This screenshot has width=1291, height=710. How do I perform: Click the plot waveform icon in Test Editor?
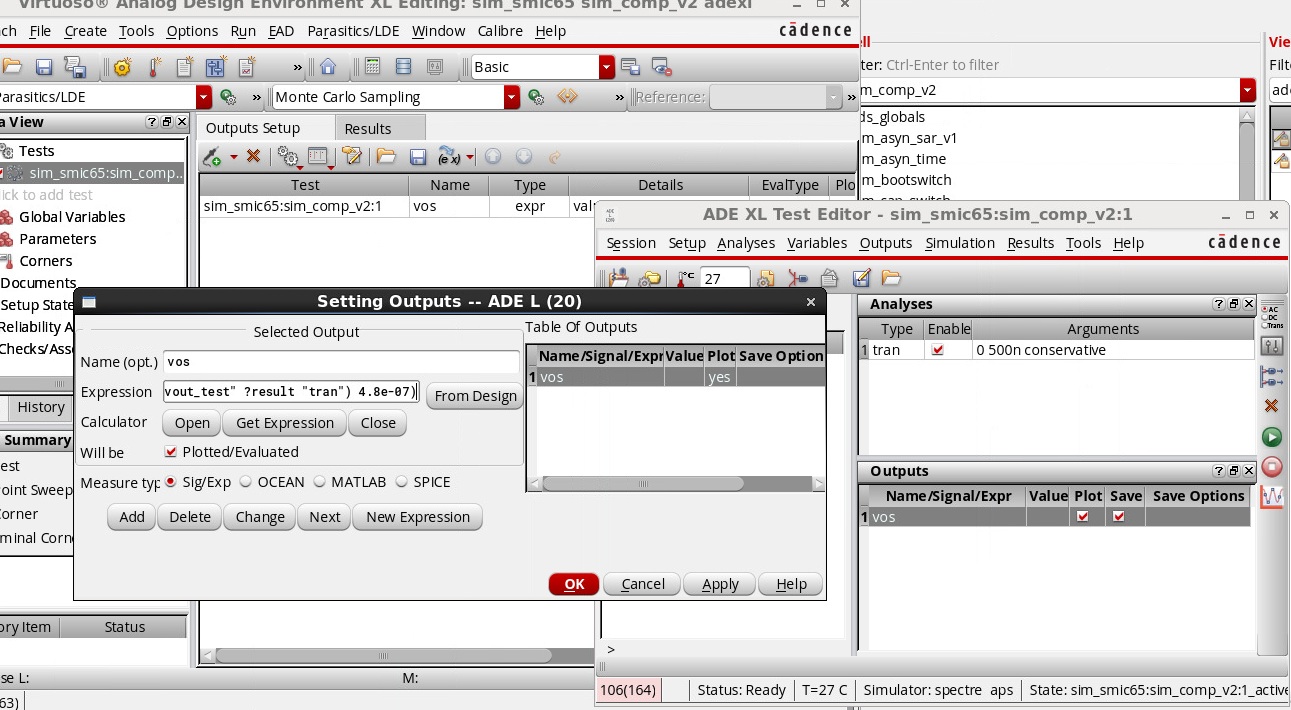click(x=1272, y=495)
